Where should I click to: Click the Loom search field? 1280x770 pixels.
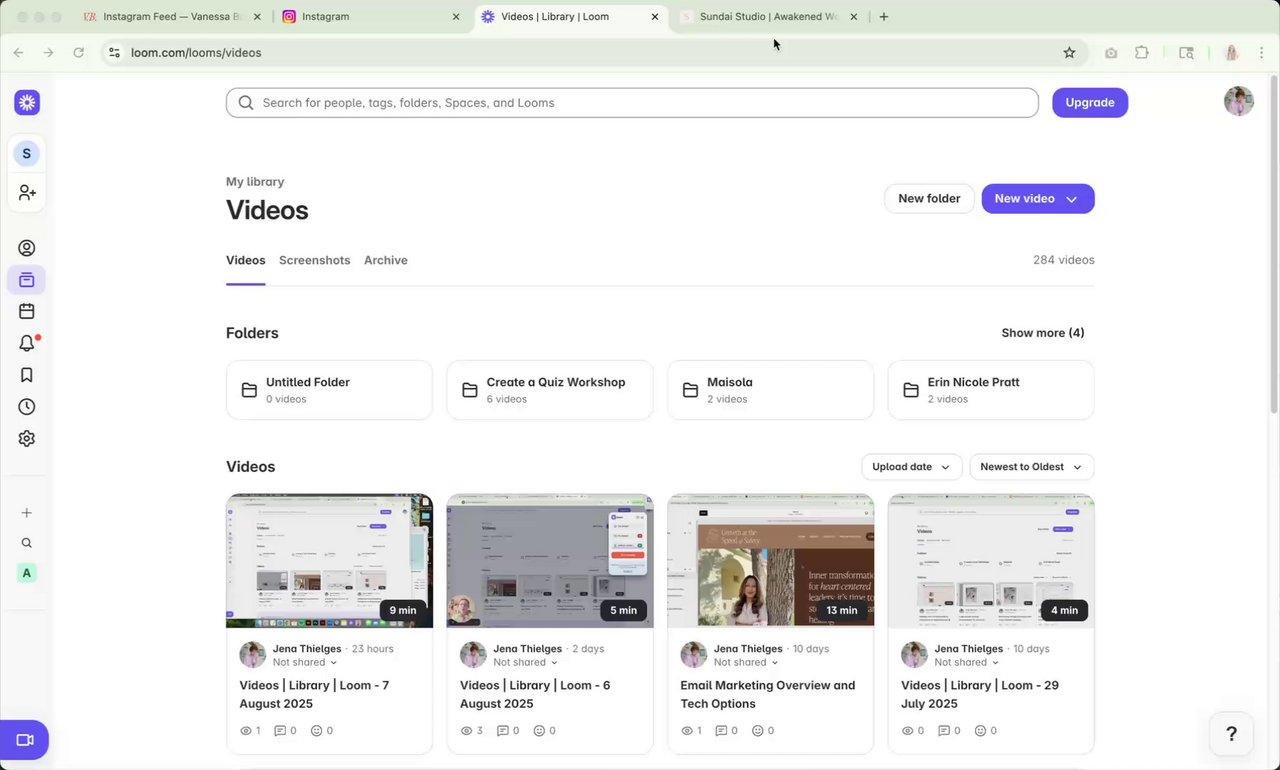(x=632, y=102)
